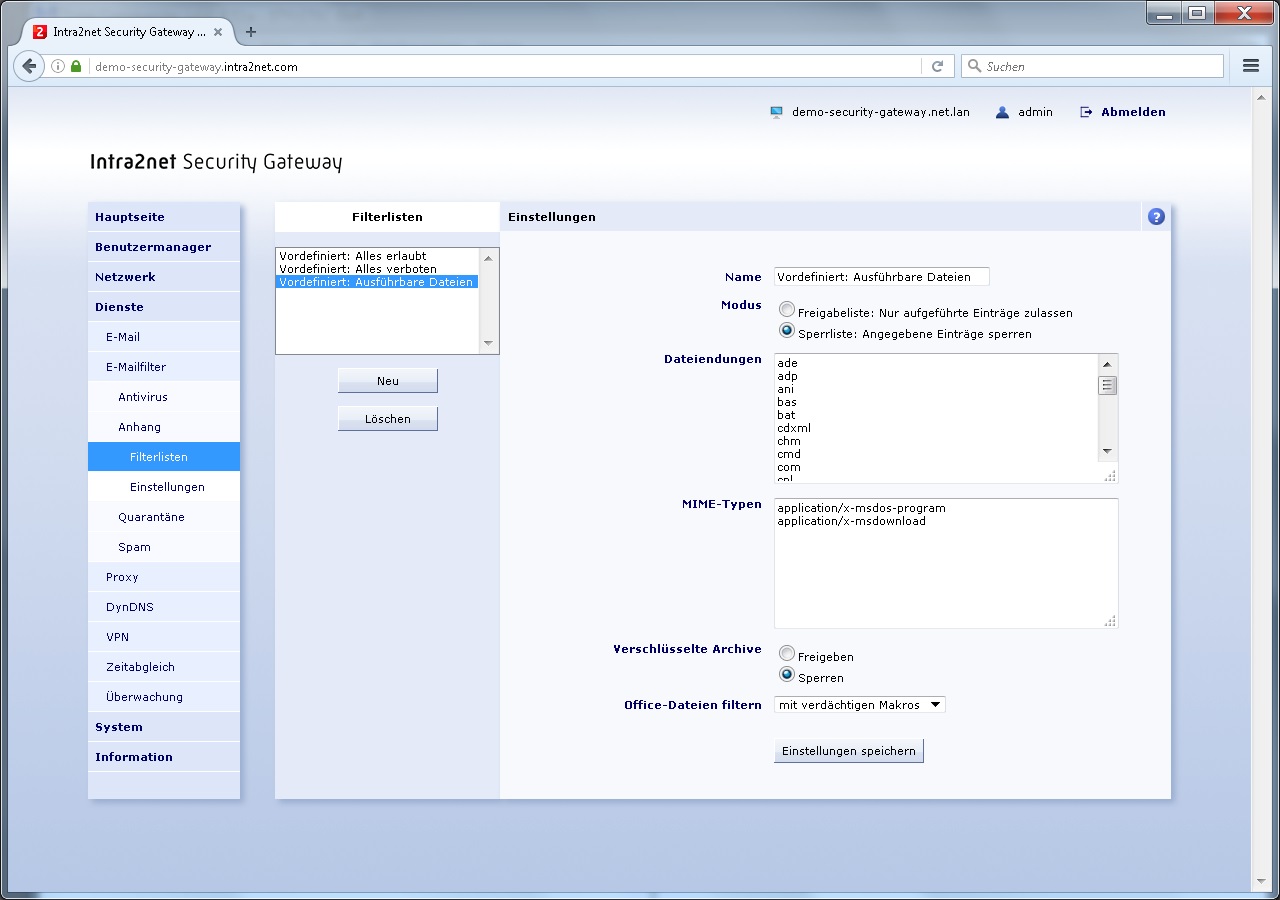The height and width of the screenshot is (900, 1280).
Task: Reload the page with the refresh icon
Action: [937, 66]
